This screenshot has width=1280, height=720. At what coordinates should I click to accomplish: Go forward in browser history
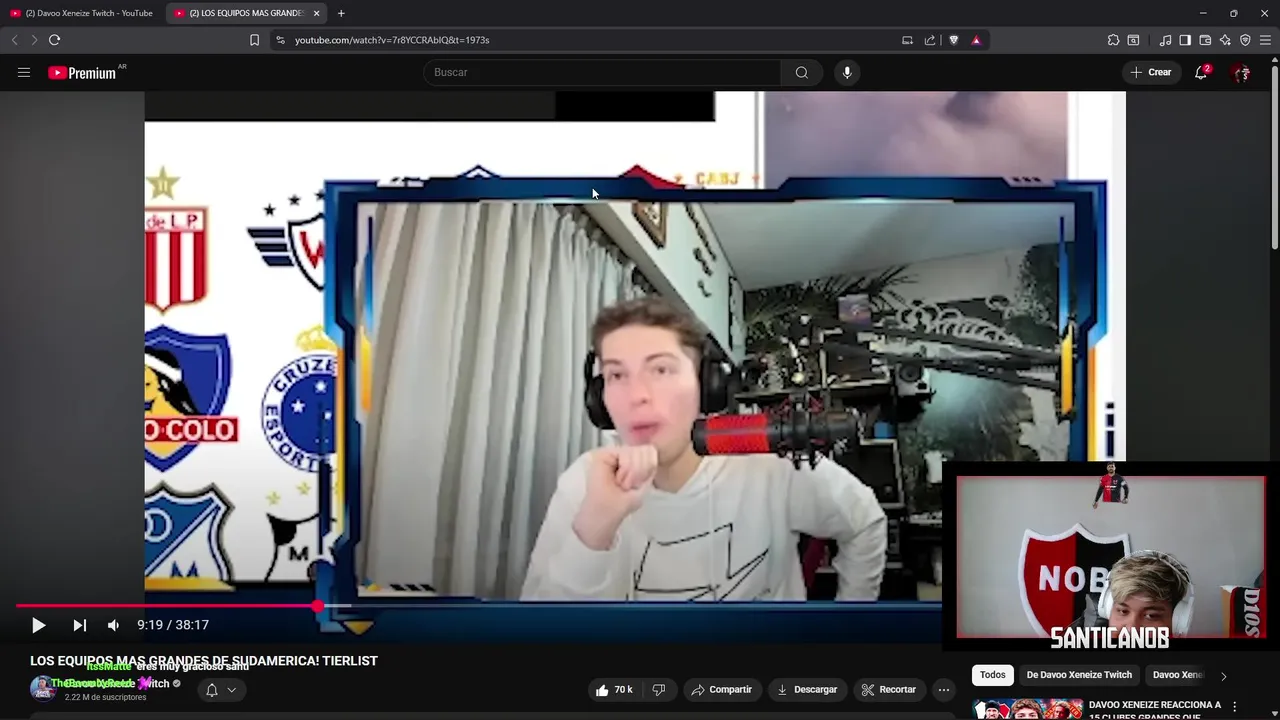[34, 40]
